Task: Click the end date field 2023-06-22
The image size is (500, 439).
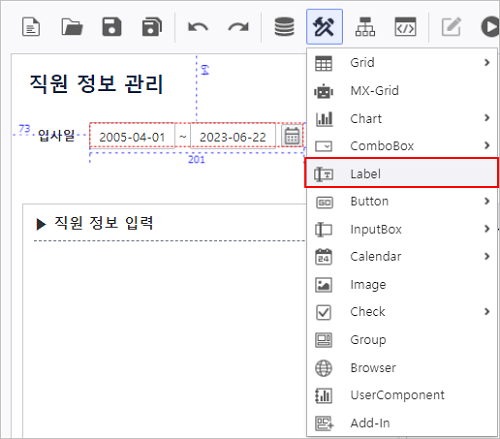Action: (x=233, y=136)
